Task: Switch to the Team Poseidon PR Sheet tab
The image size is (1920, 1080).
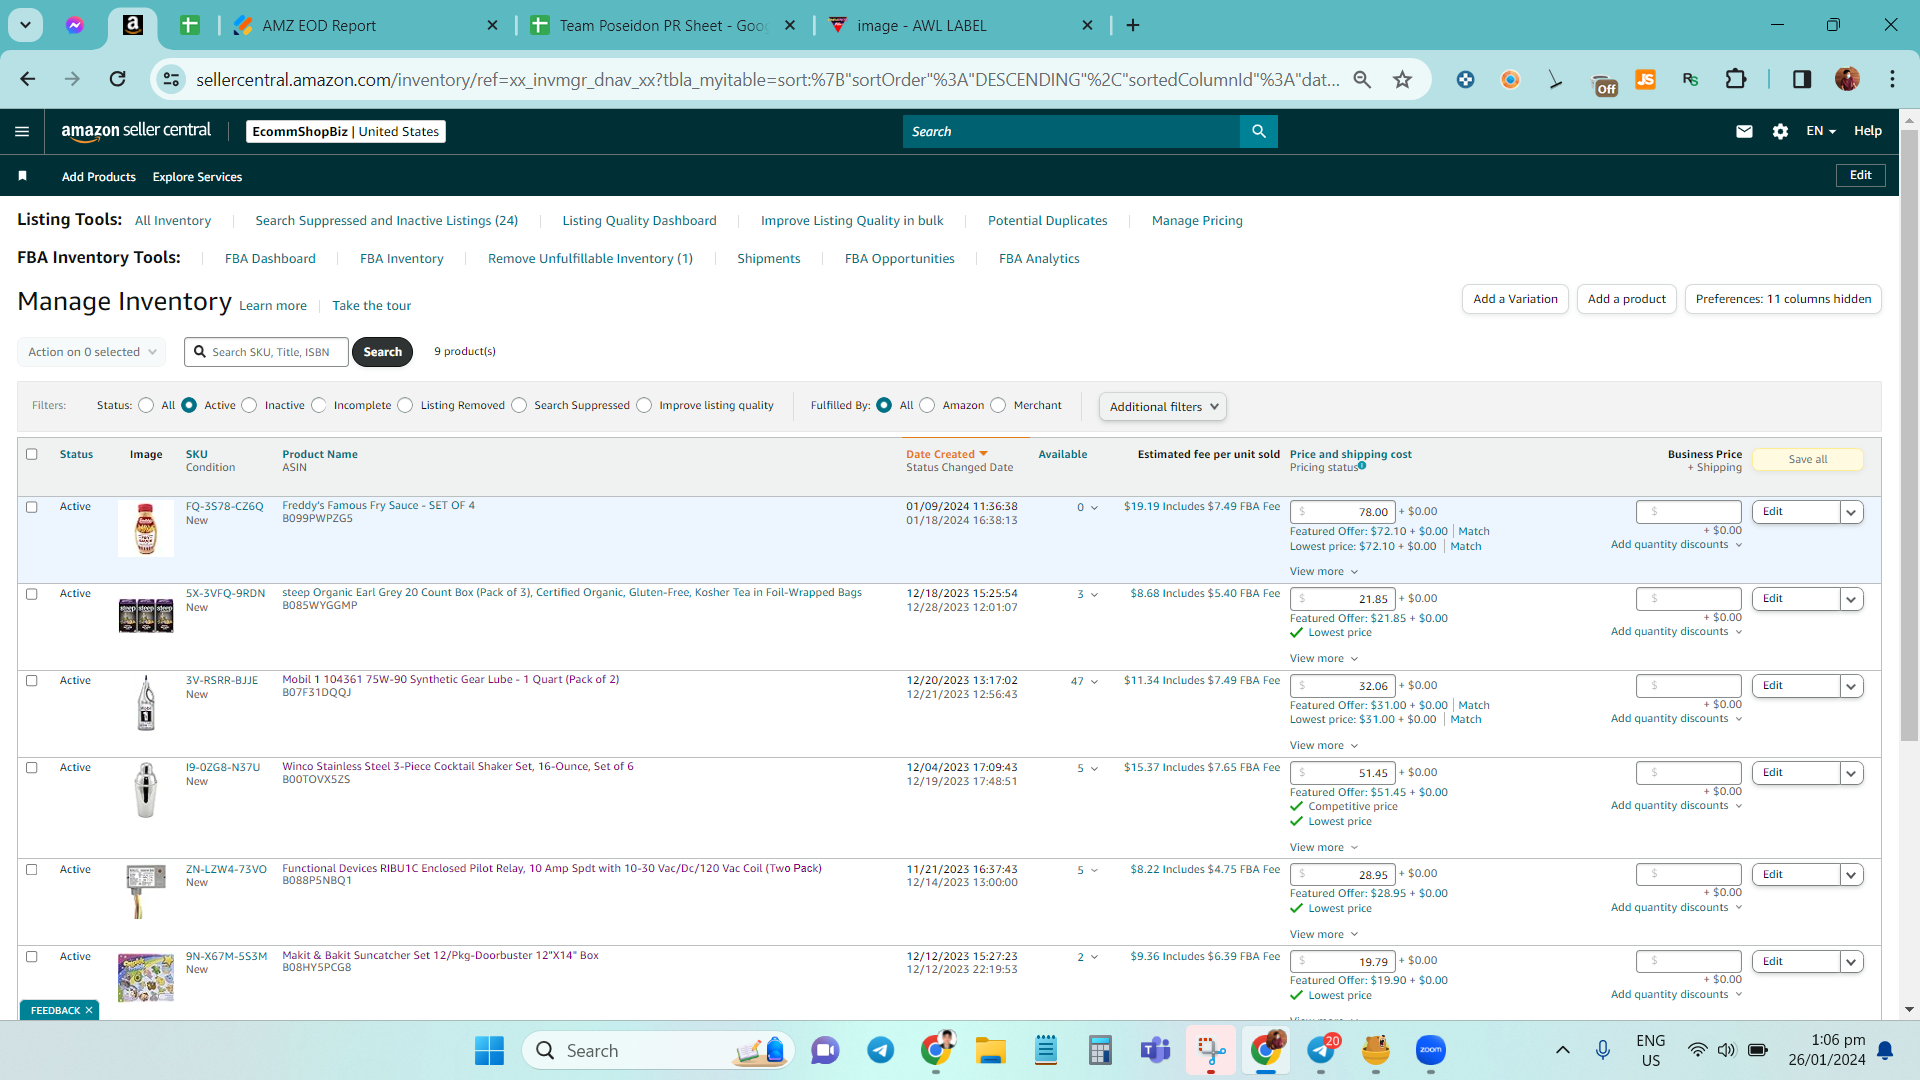Action: pyautogui.click(x=663, y=25)
